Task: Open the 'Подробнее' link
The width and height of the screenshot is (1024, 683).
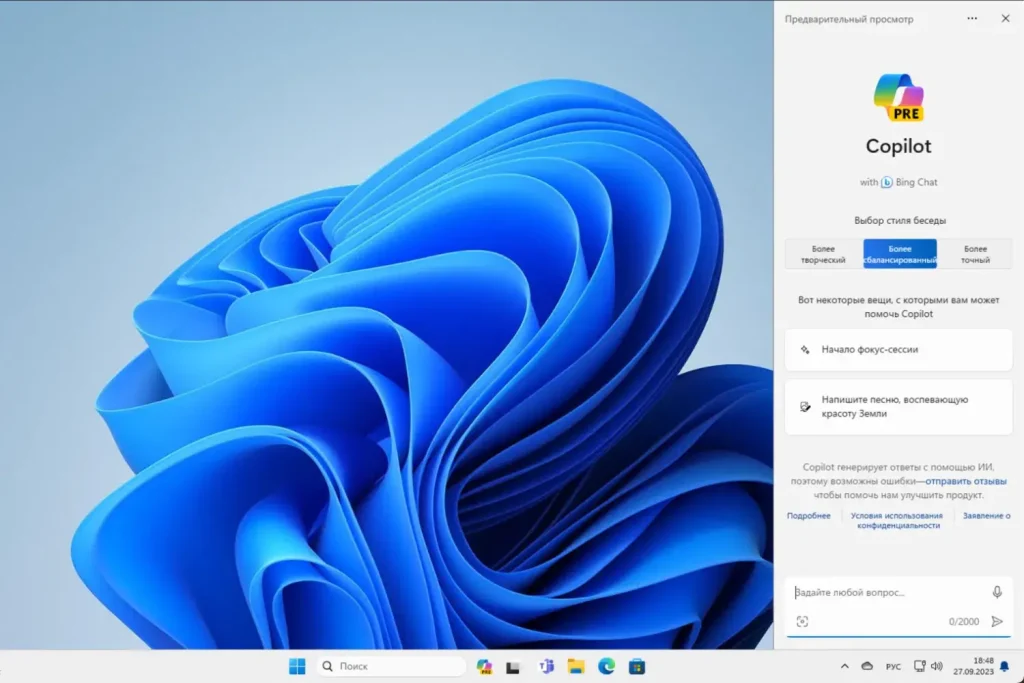Action: pos(808,516)
